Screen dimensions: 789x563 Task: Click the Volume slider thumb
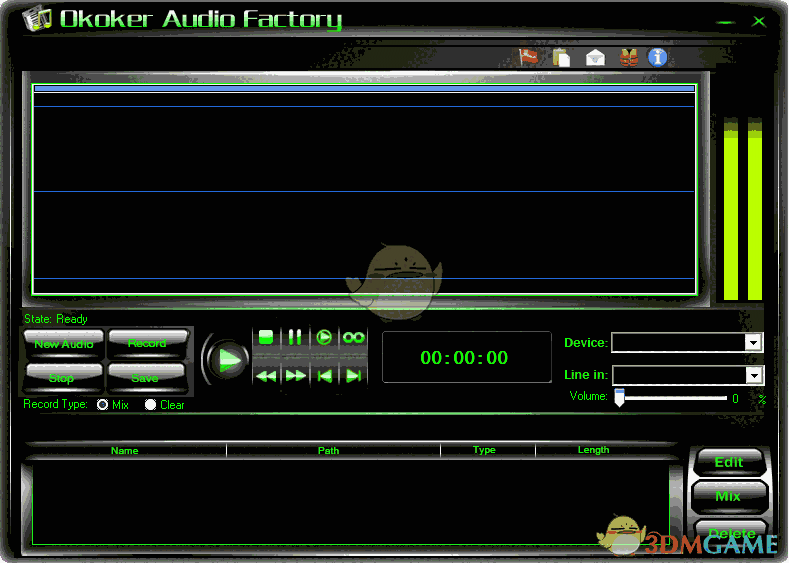tap(619, 397)
